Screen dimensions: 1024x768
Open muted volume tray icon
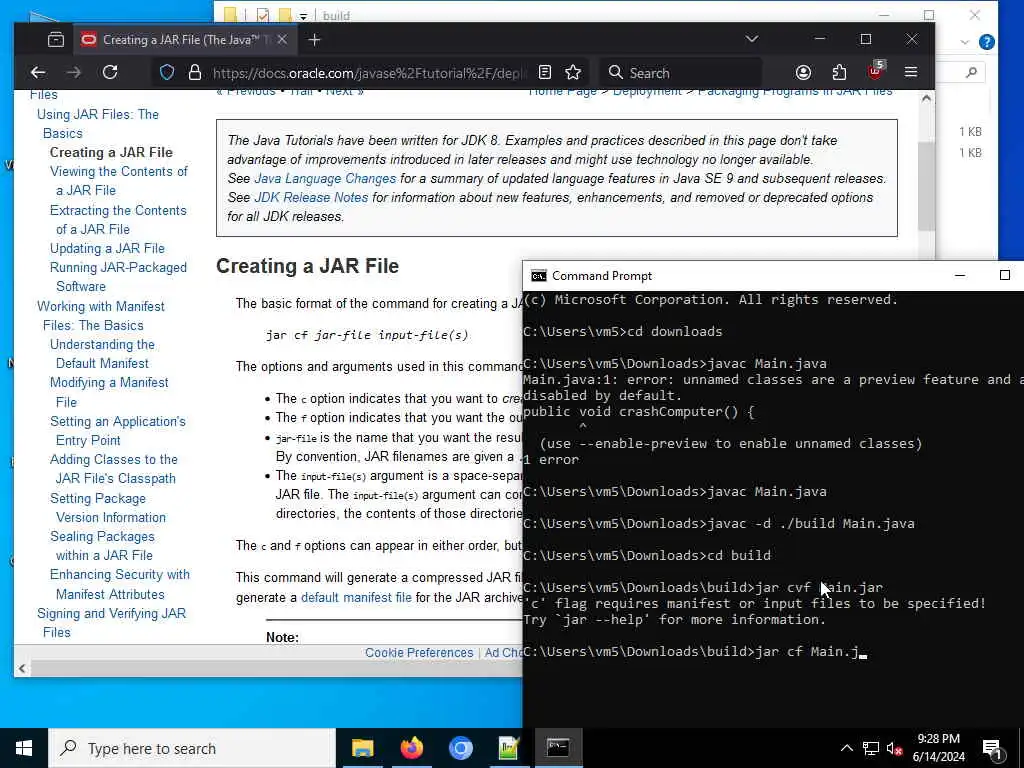click(x=894, y=748)
